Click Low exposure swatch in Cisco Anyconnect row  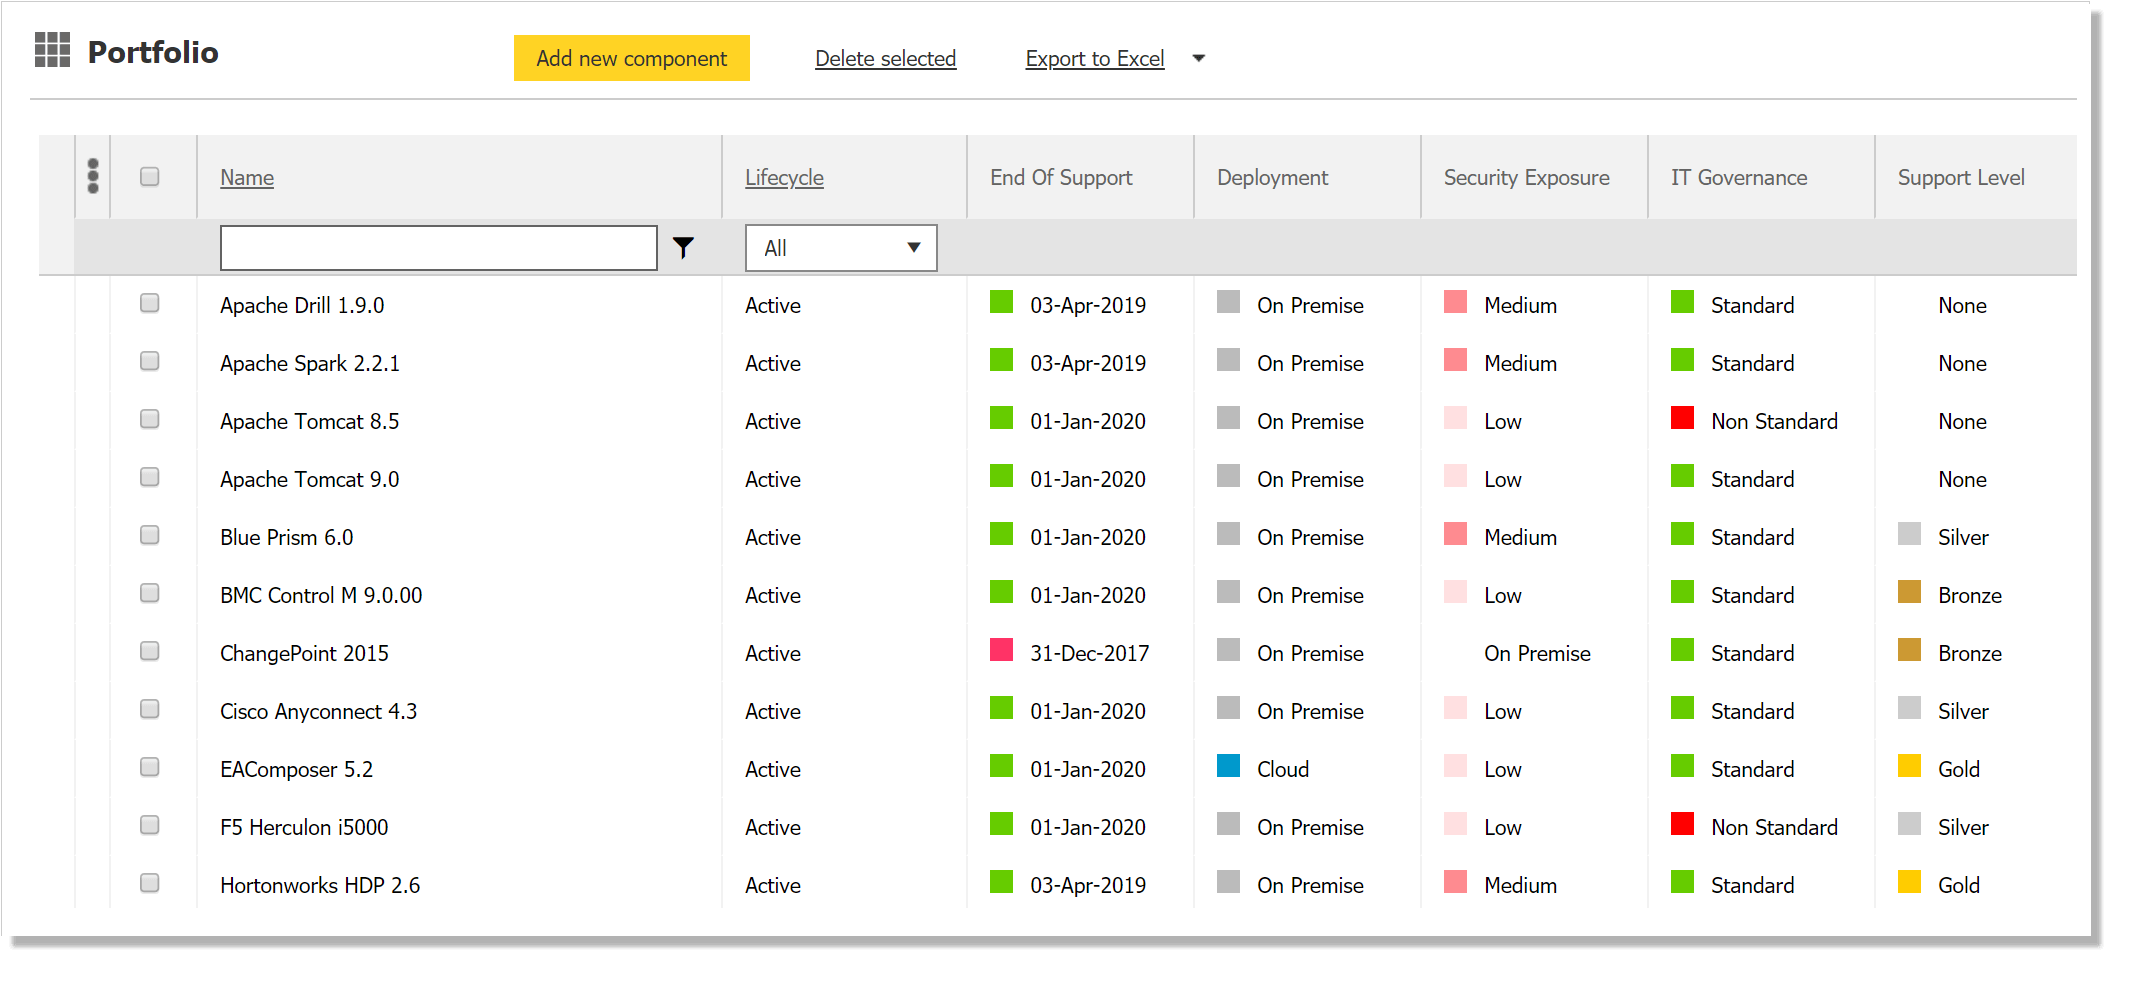[1455, 708]
